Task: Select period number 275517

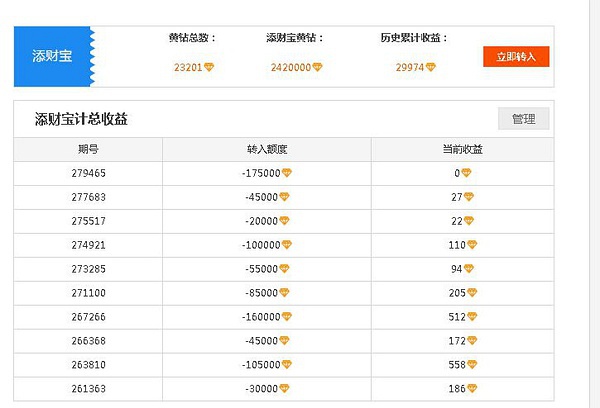Action: point(88,221)
